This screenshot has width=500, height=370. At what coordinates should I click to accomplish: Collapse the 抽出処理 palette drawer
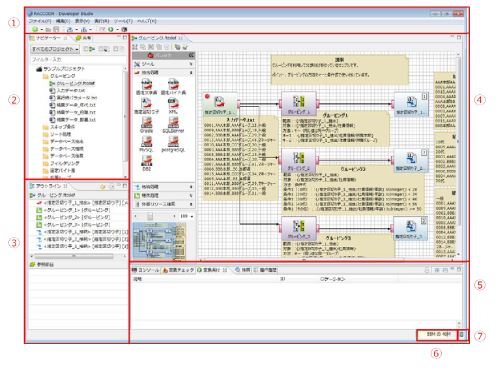pyautogui.click(x=162, y=72)
